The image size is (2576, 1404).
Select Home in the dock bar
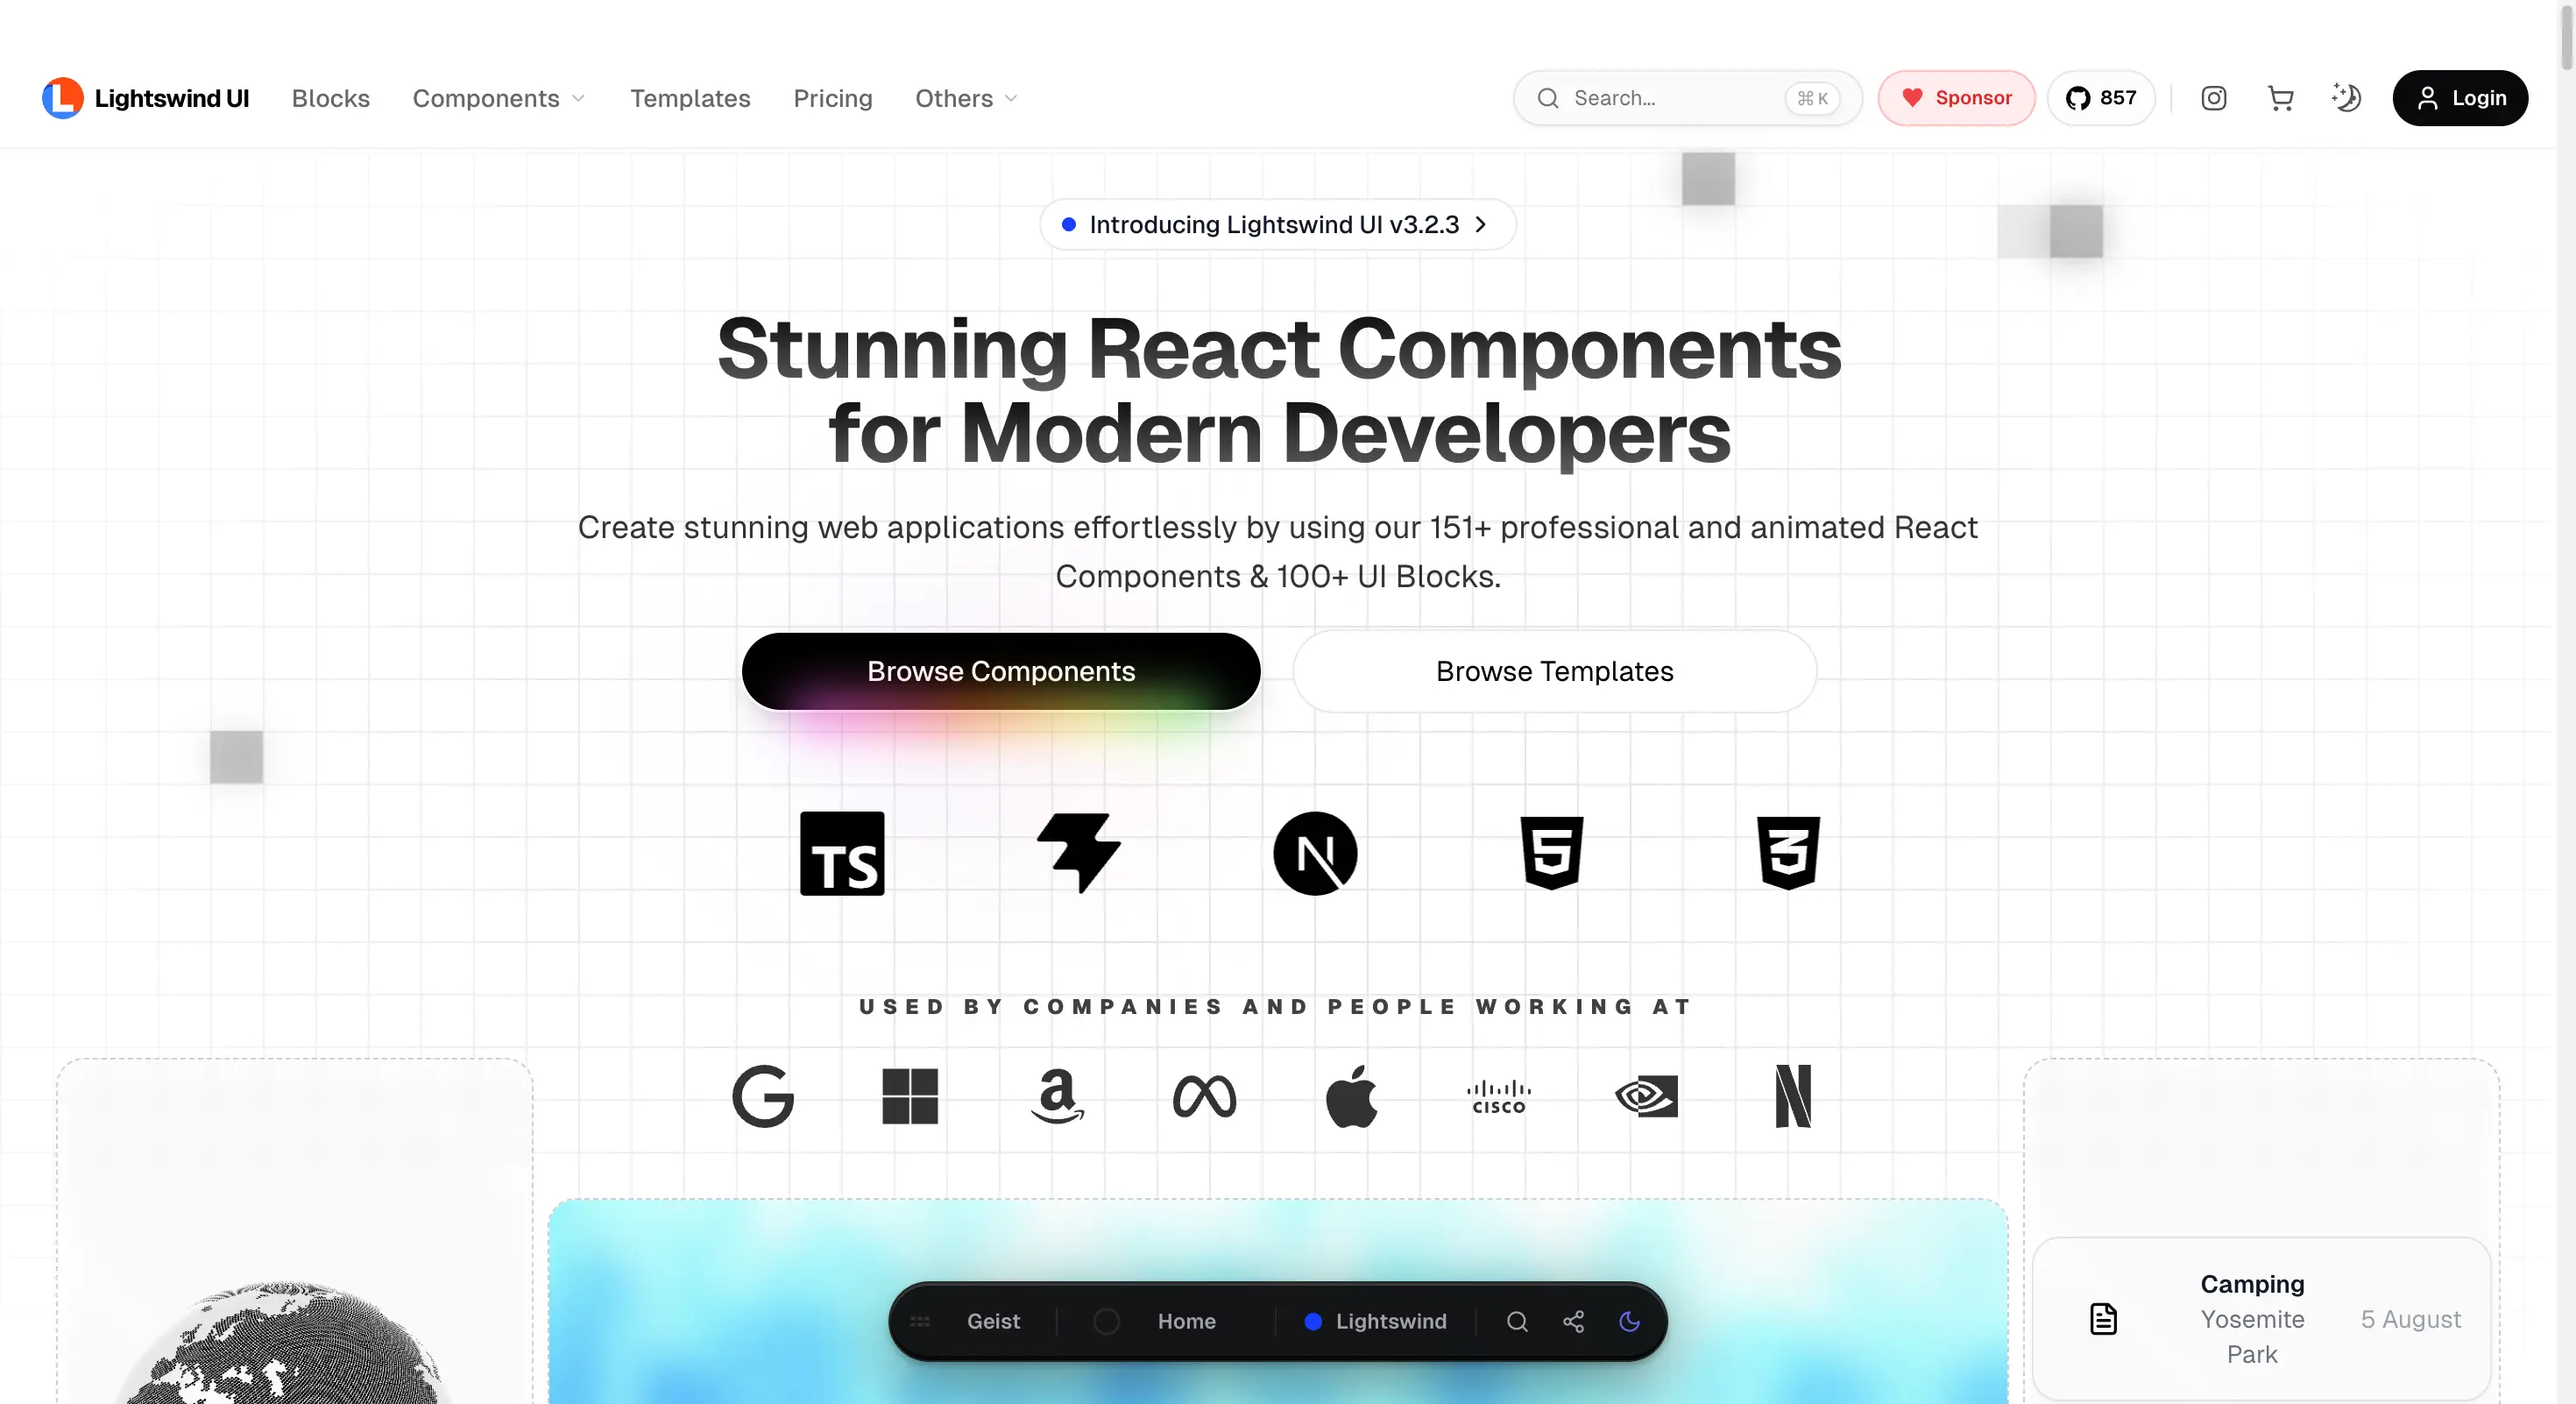(1186, 1321)
